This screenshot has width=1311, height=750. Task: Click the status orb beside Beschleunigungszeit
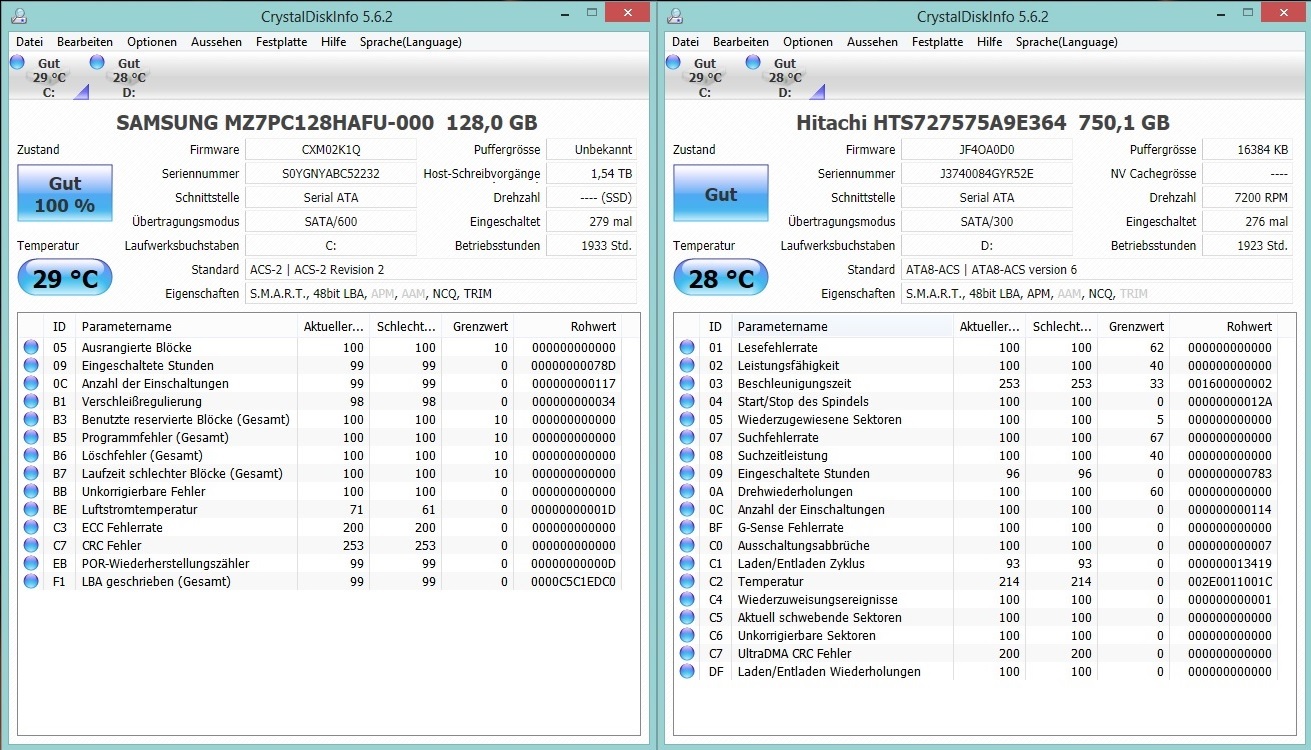(x=687, y=384)
